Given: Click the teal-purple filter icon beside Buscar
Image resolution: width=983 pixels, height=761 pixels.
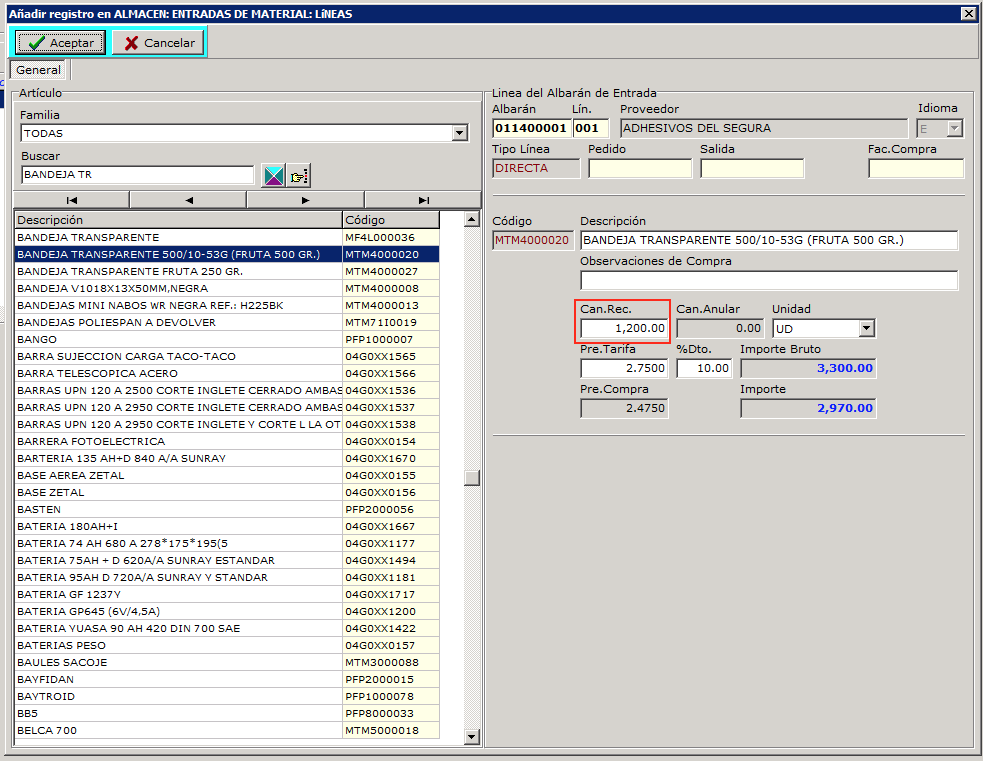Looking at the screenshot, I should 273,176.
